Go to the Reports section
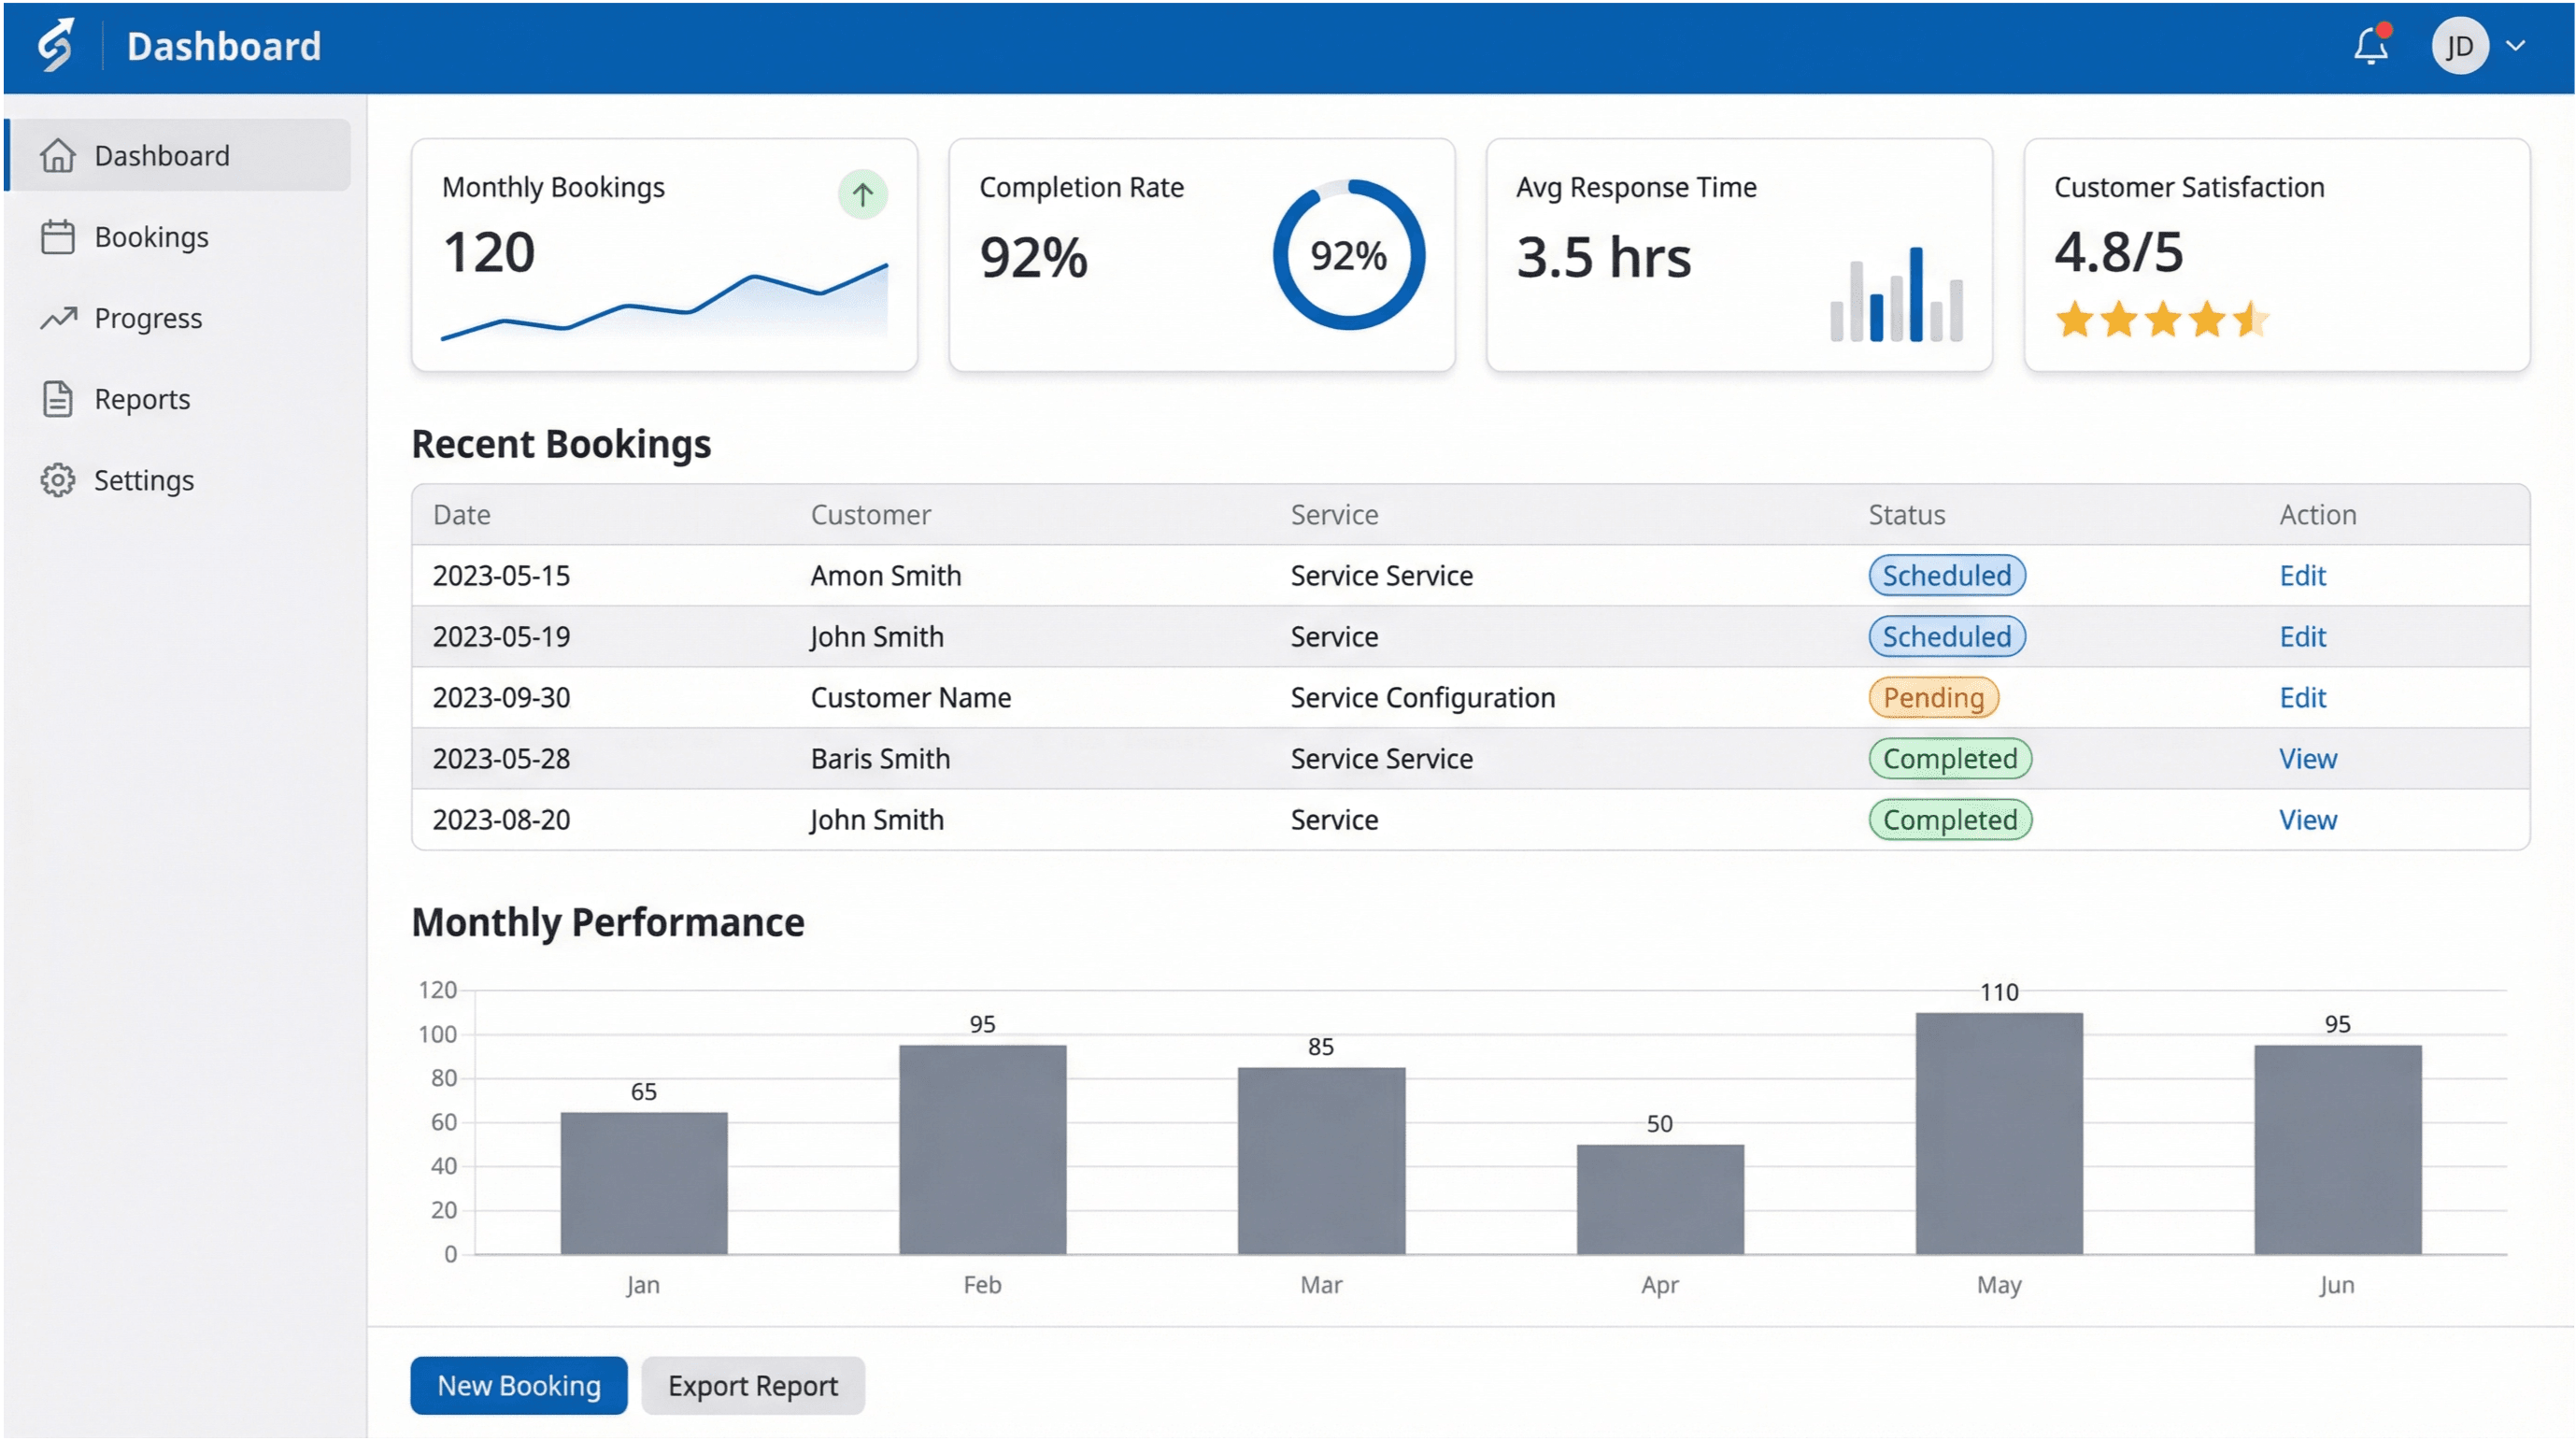 pyautogui.click(x=142, y=399)
